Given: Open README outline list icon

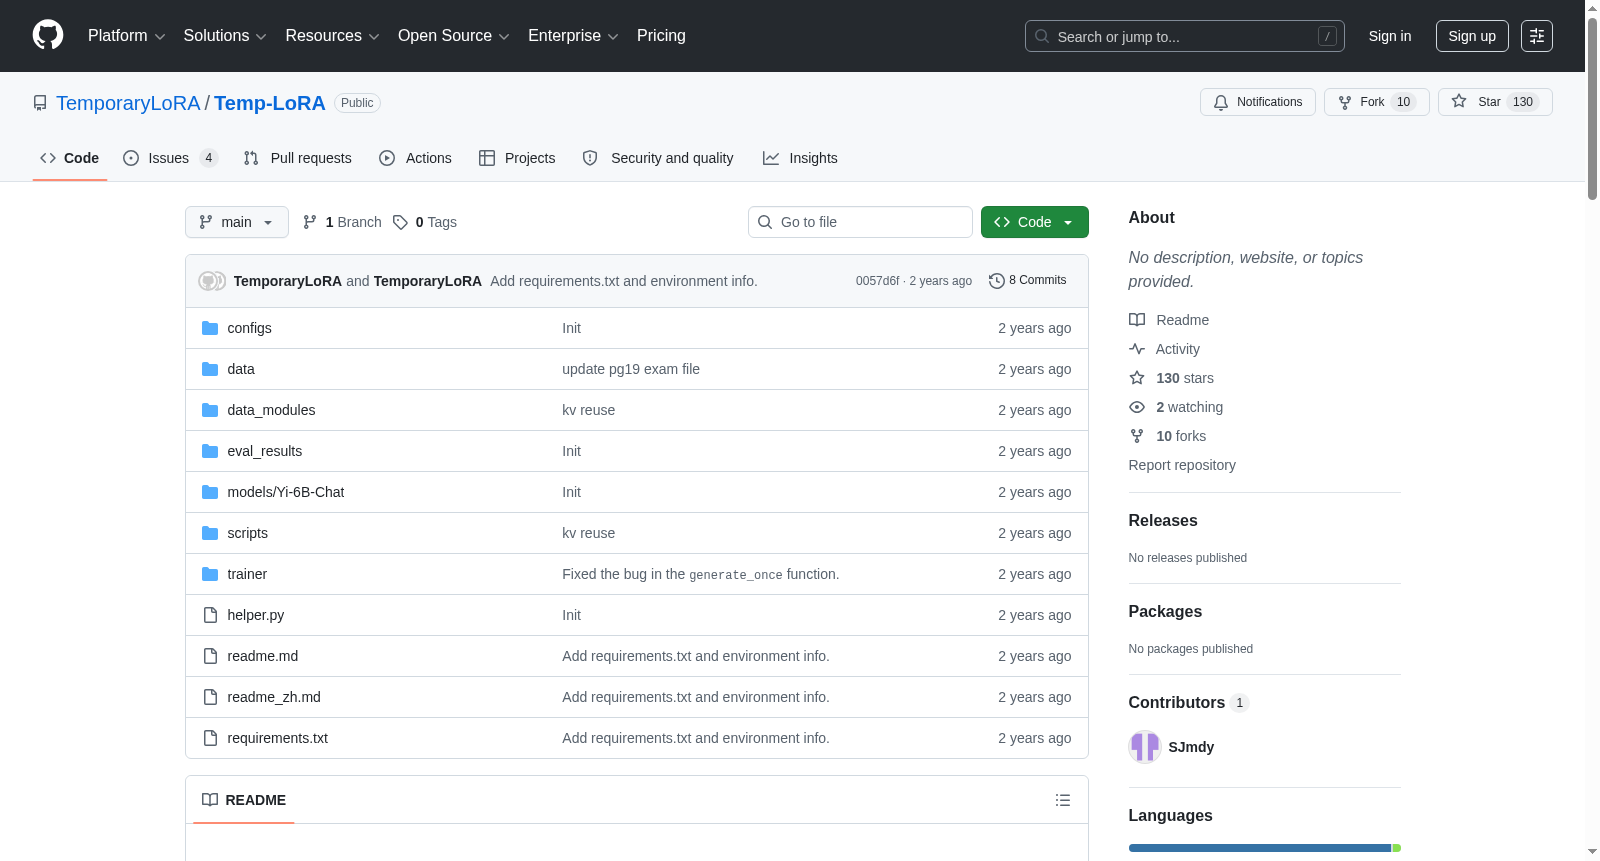Looking at the screenshot, I should tap(1063, 800).
